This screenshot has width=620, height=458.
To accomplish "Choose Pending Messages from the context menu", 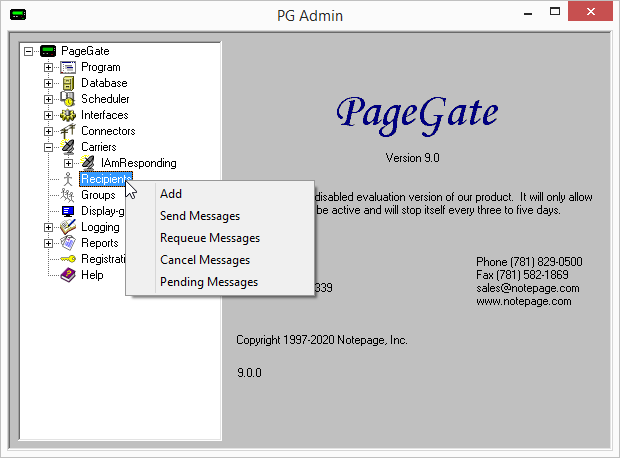I will click(x=220, y=282).
